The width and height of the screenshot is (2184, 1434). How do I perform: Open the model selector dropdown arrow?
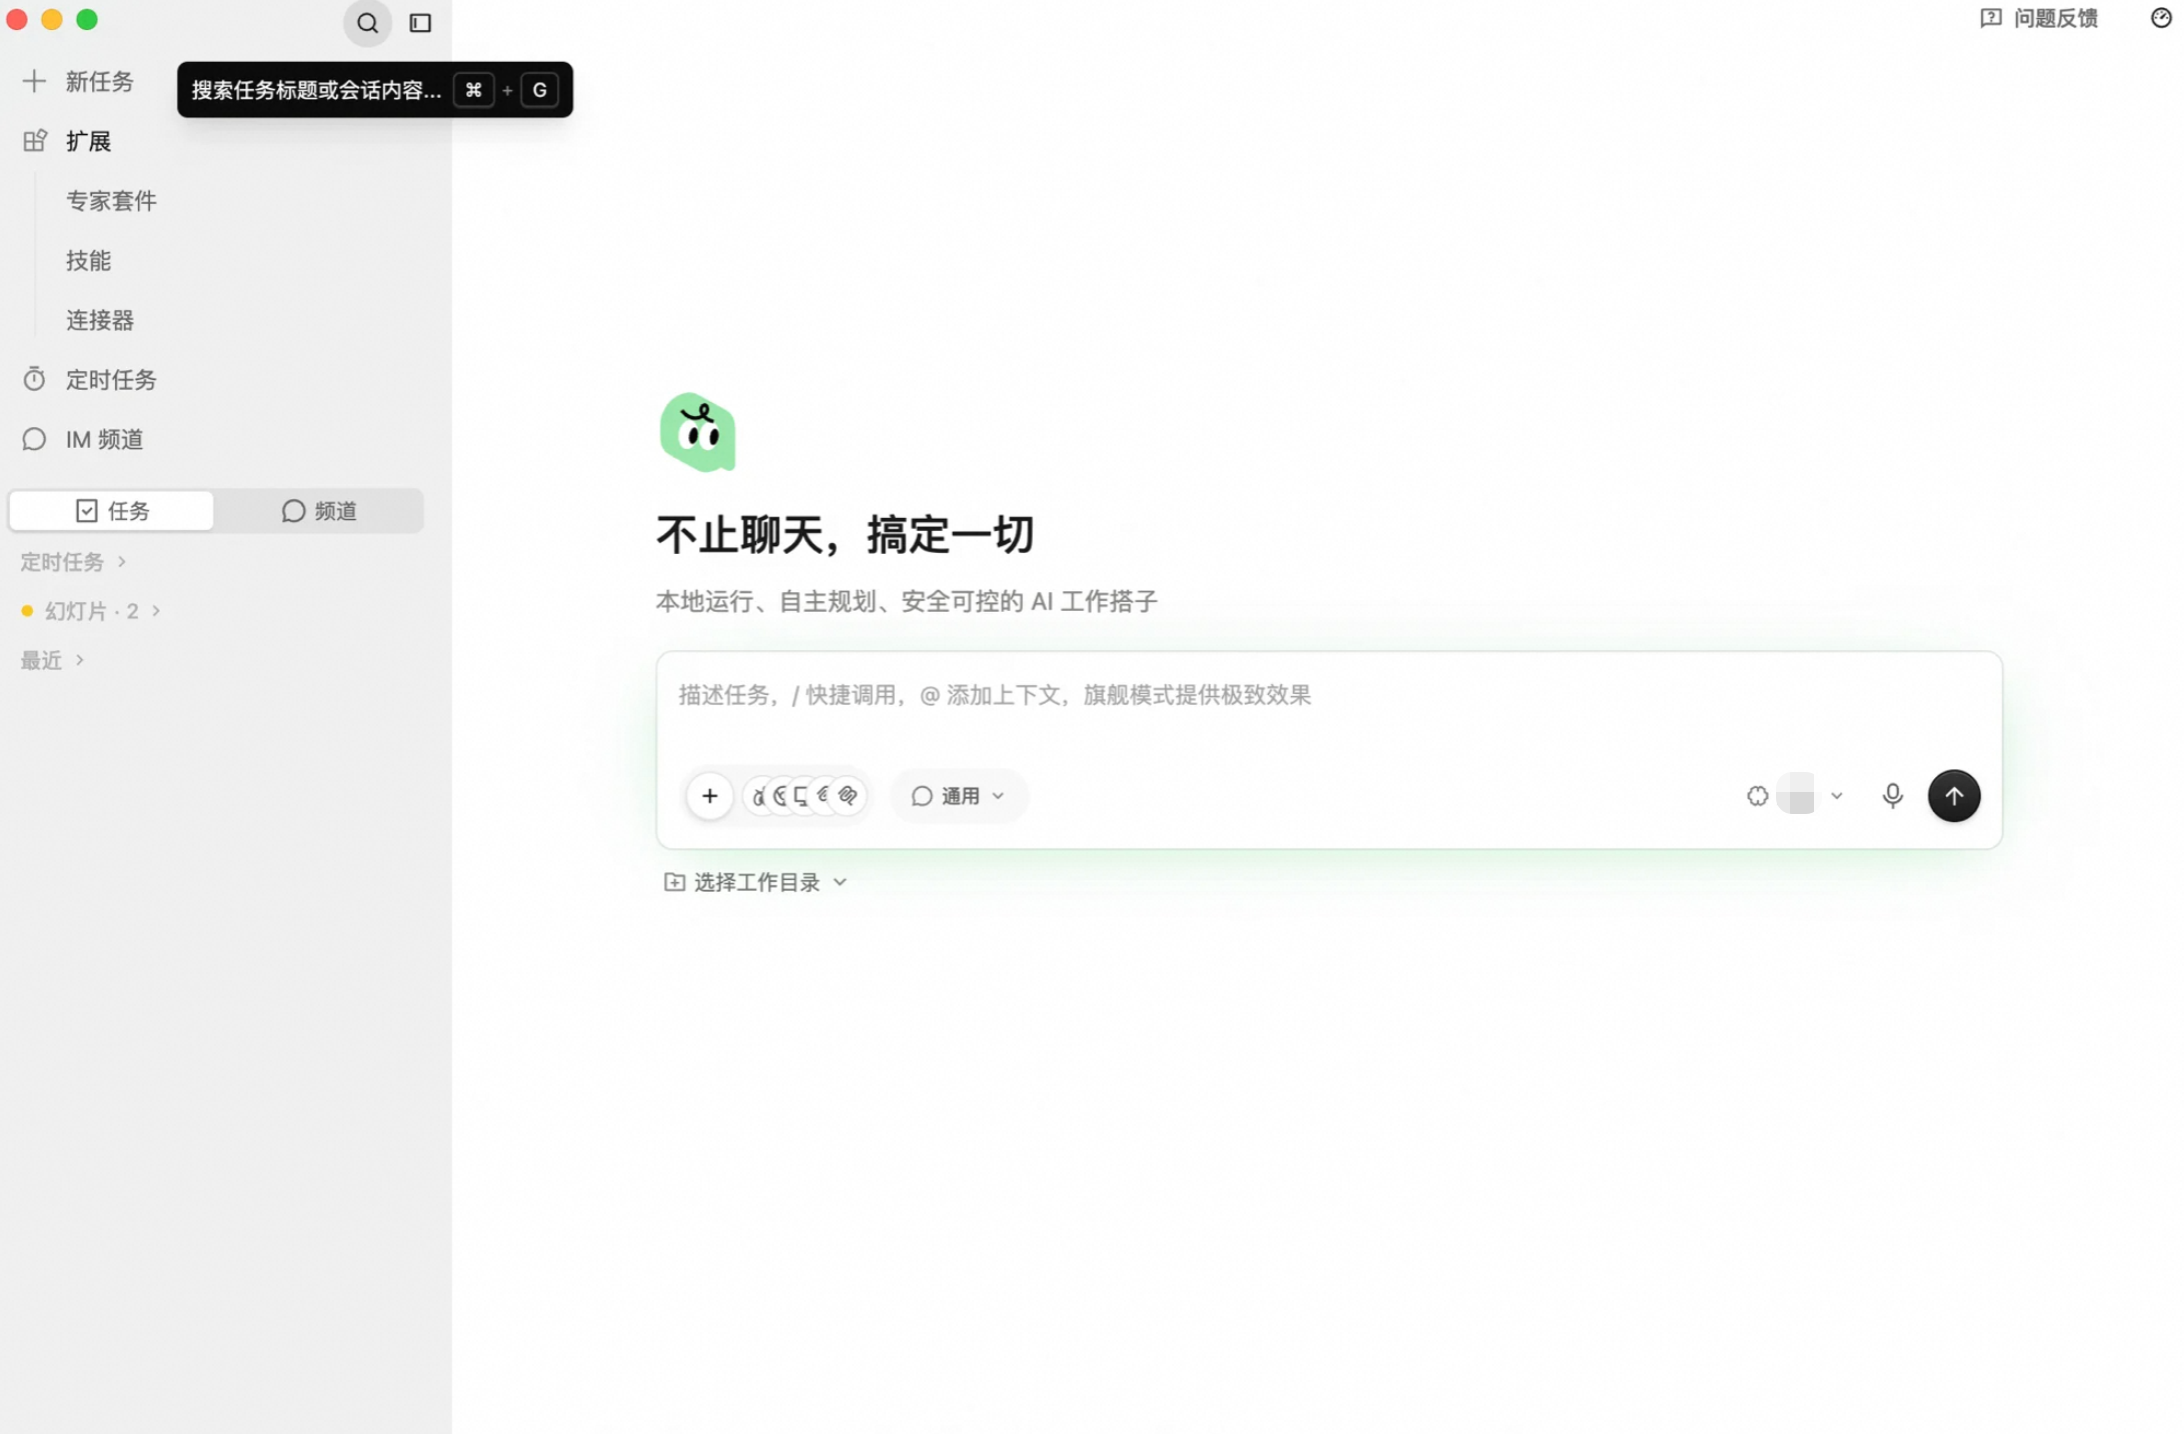(1836, 796)
